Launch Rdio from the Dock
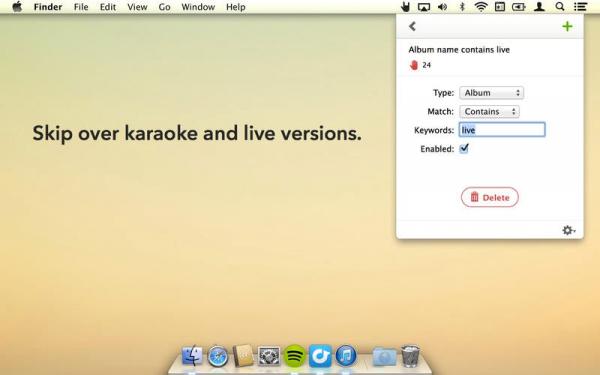600x375 pixels. point(320,356)
